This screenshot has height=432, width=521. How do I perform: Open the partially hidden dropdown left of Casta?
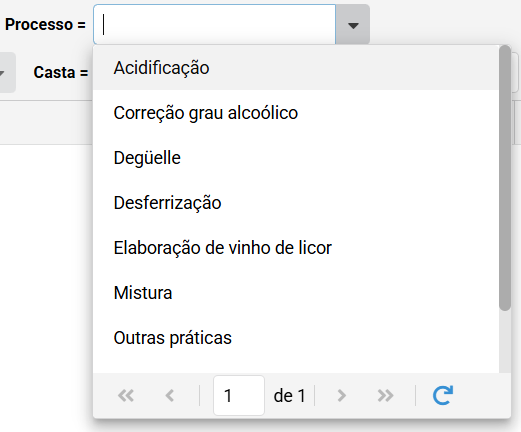tap(6, 72)
